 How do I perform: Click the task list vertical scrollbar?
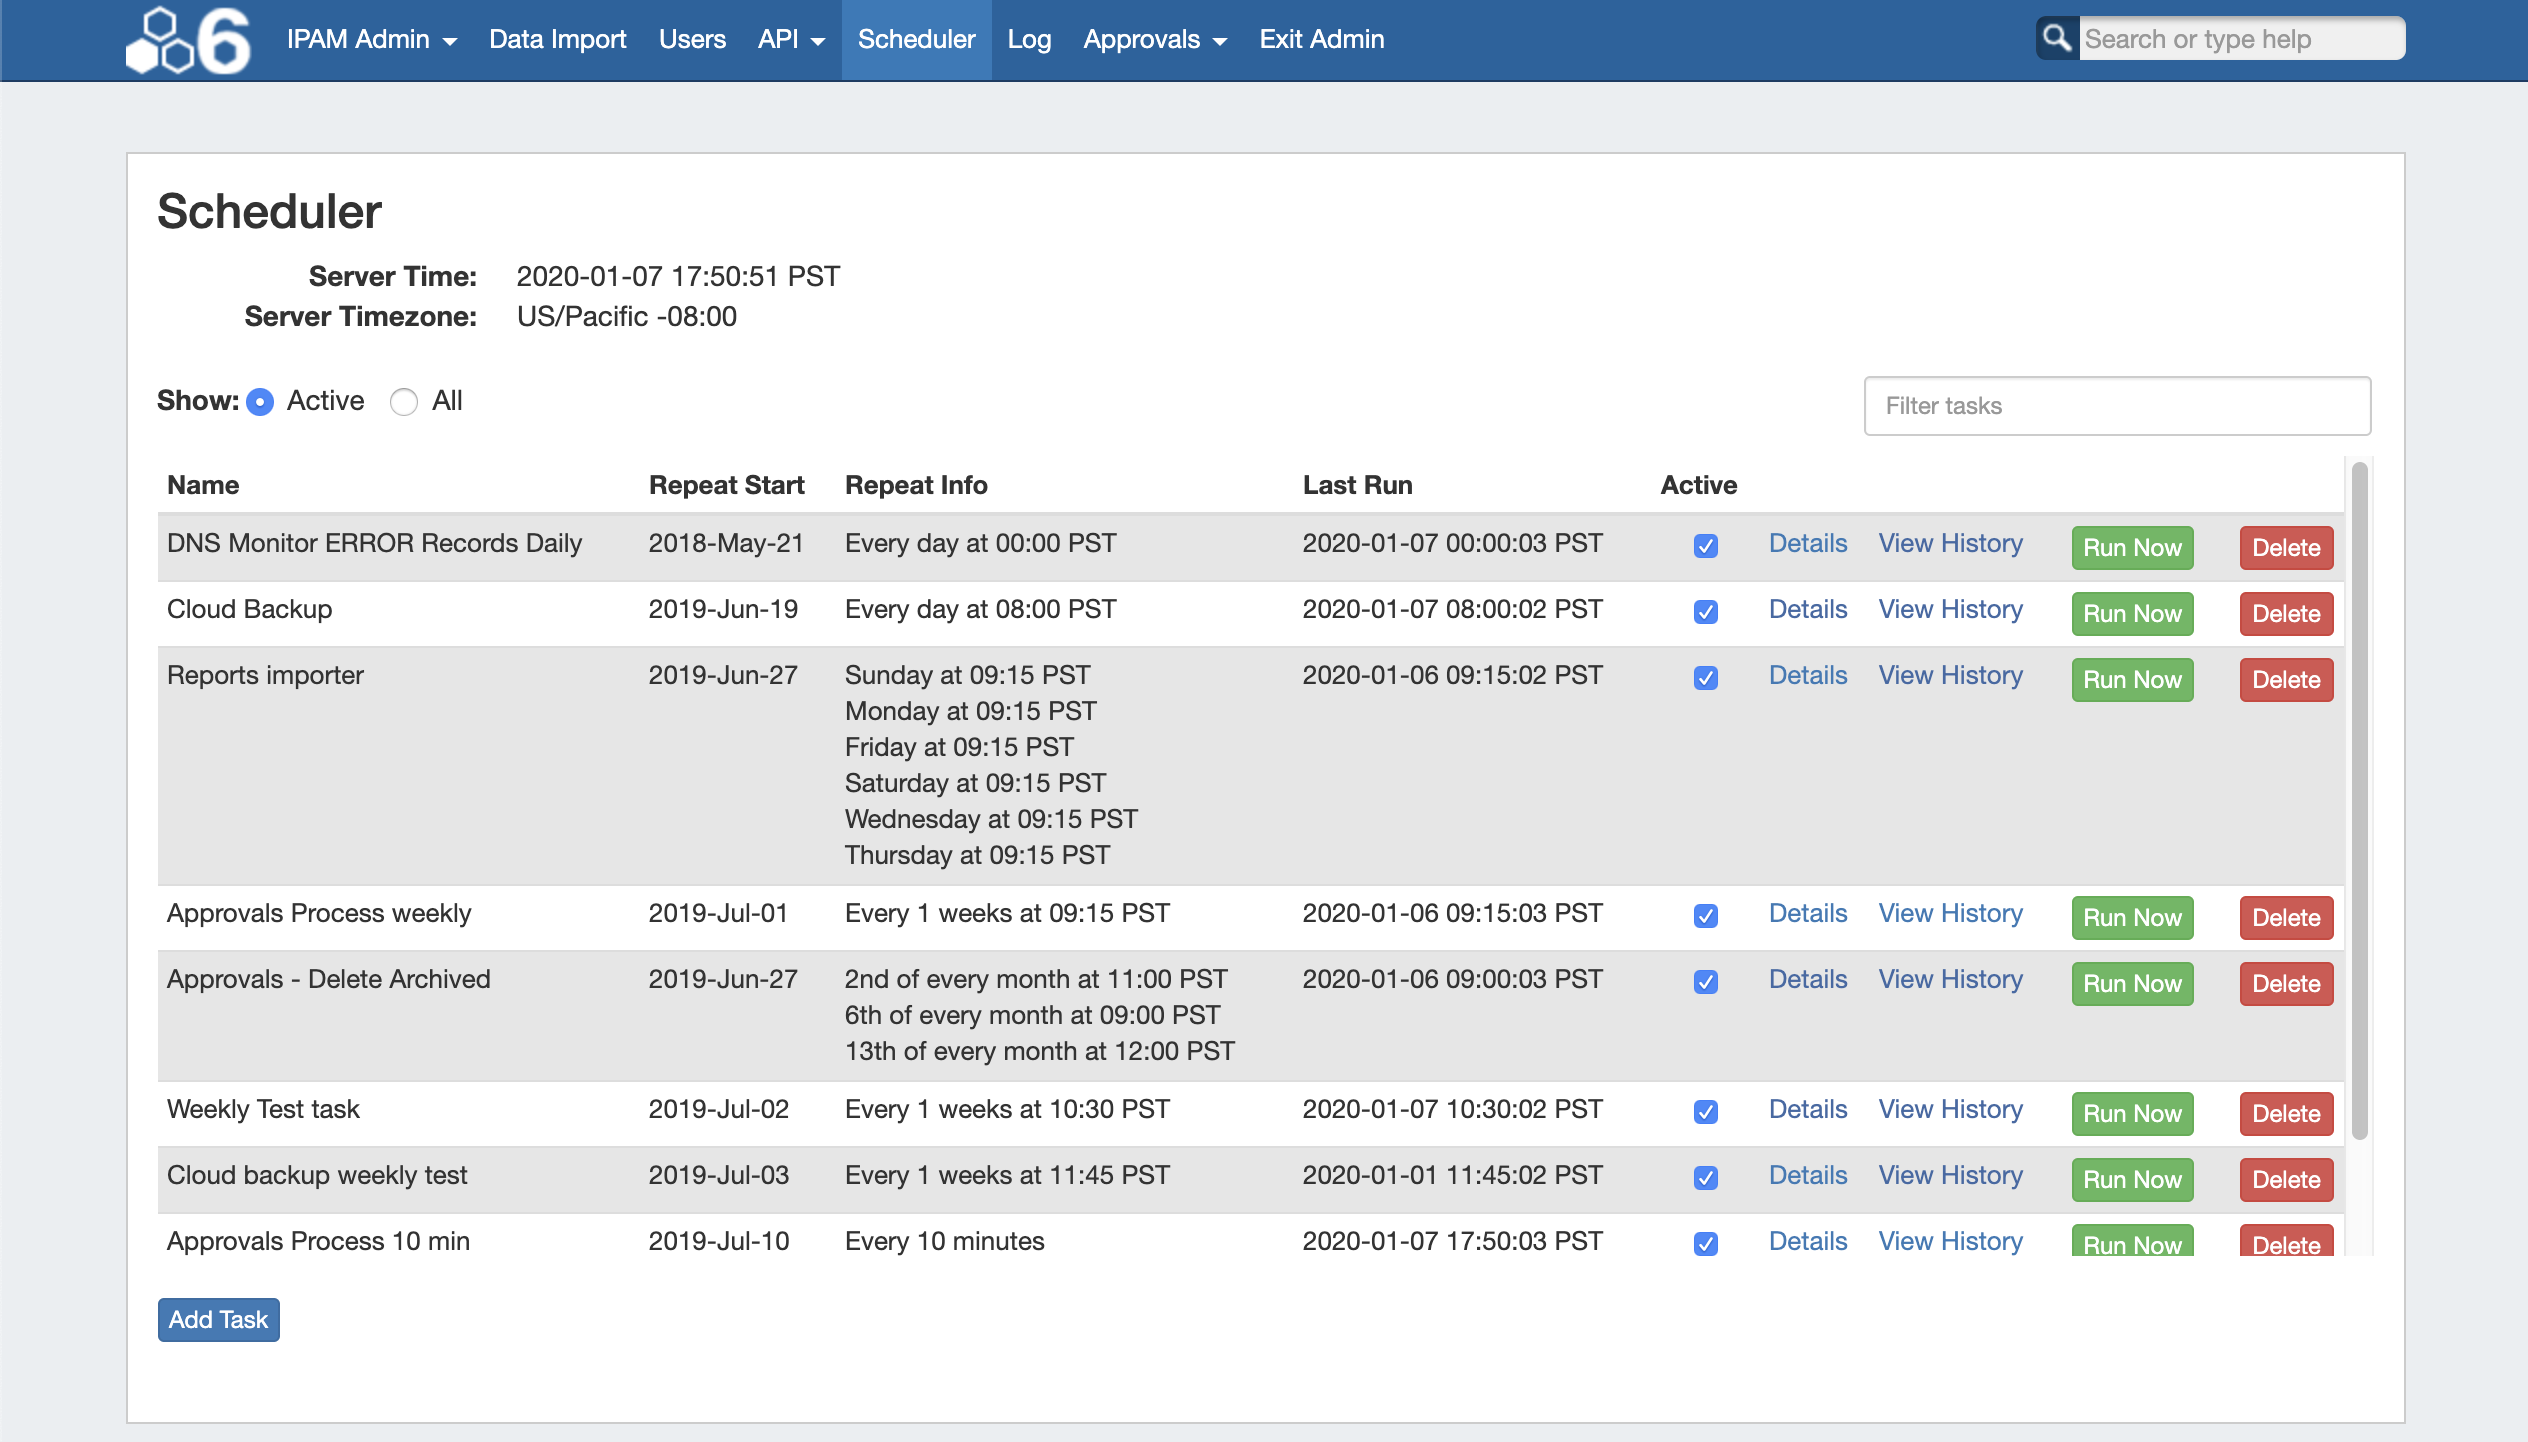coord(2360,800)
